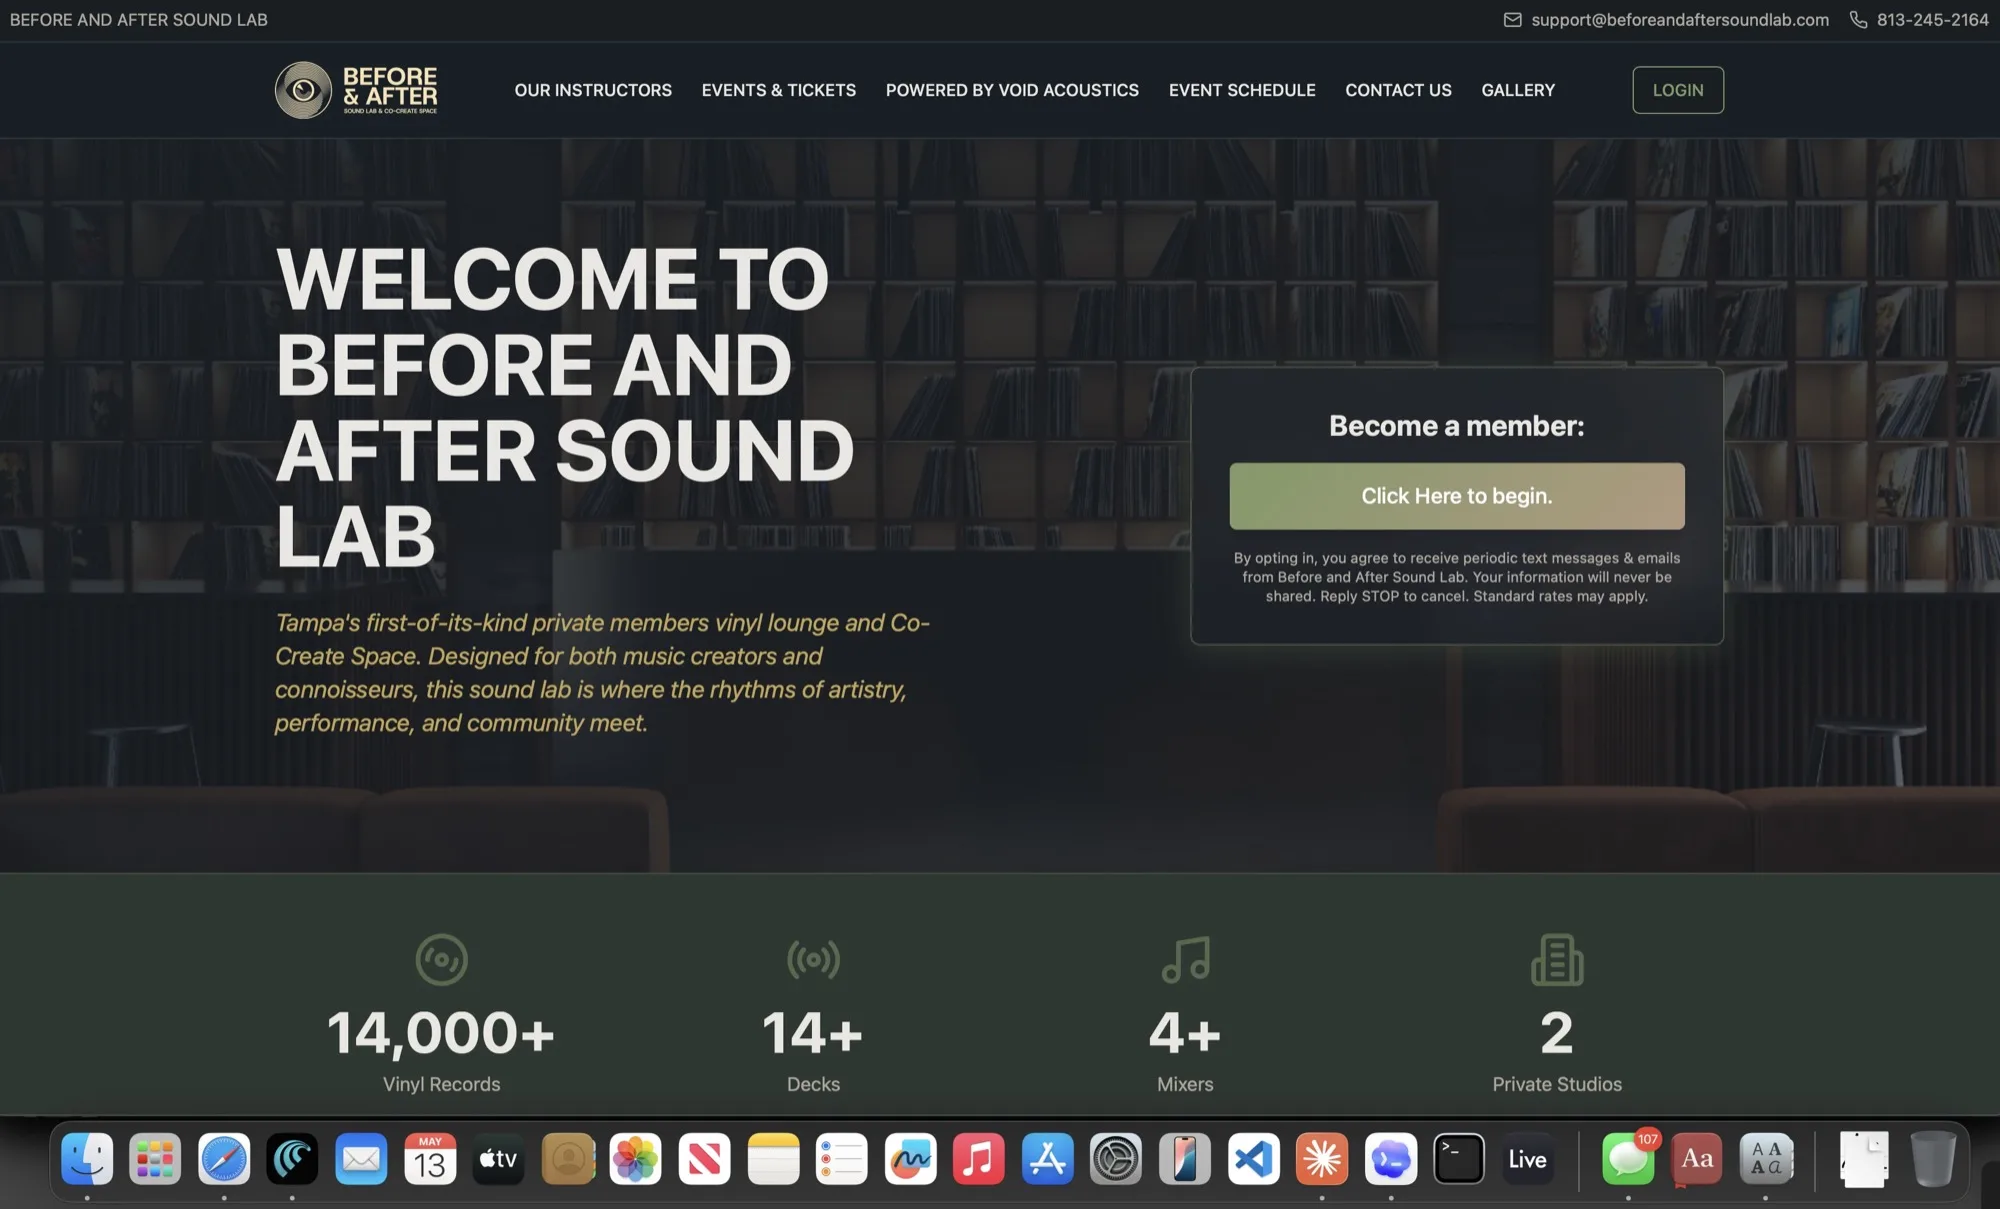View the Event Schedule page
Viewport: 2000px width, 1209px height.
(x=1242, y=90)
